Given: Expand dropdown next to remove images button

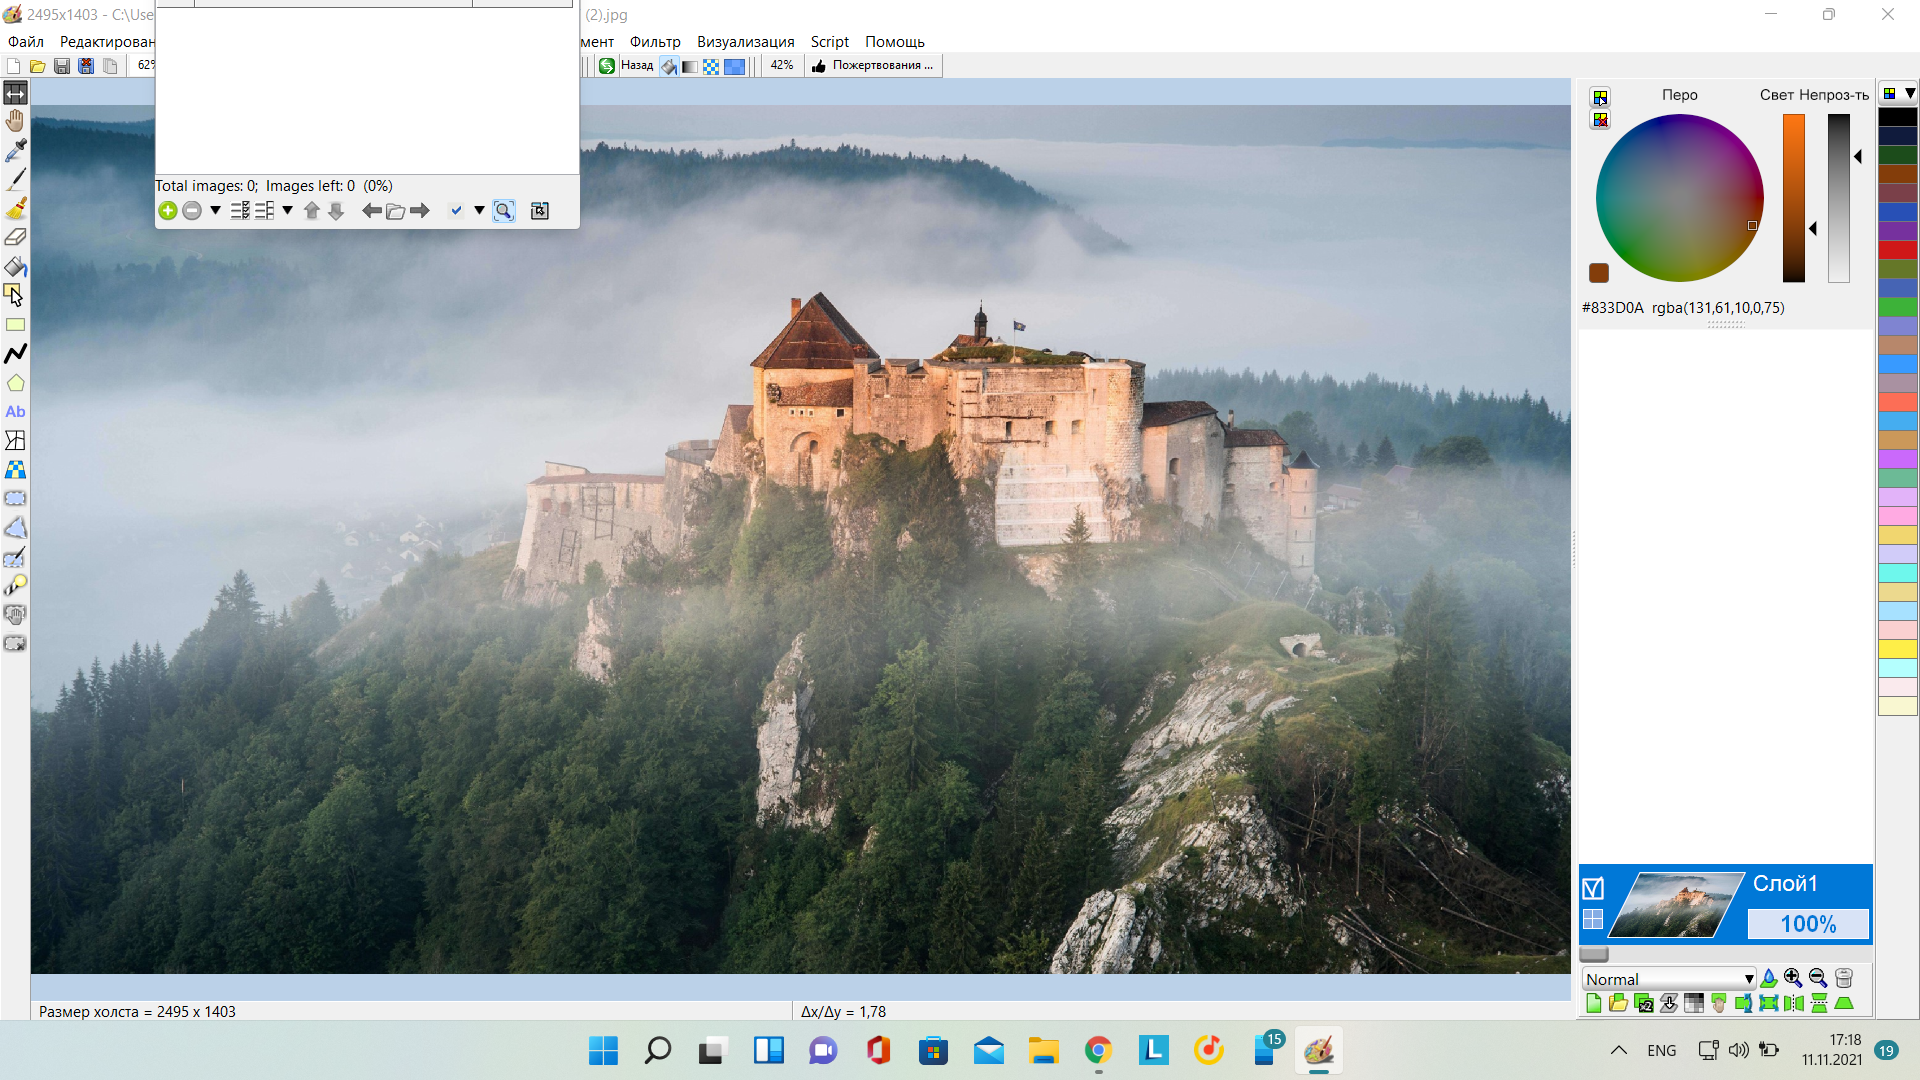Looking at the screenshot, I should pyautogui.click(x=215, y=211).
